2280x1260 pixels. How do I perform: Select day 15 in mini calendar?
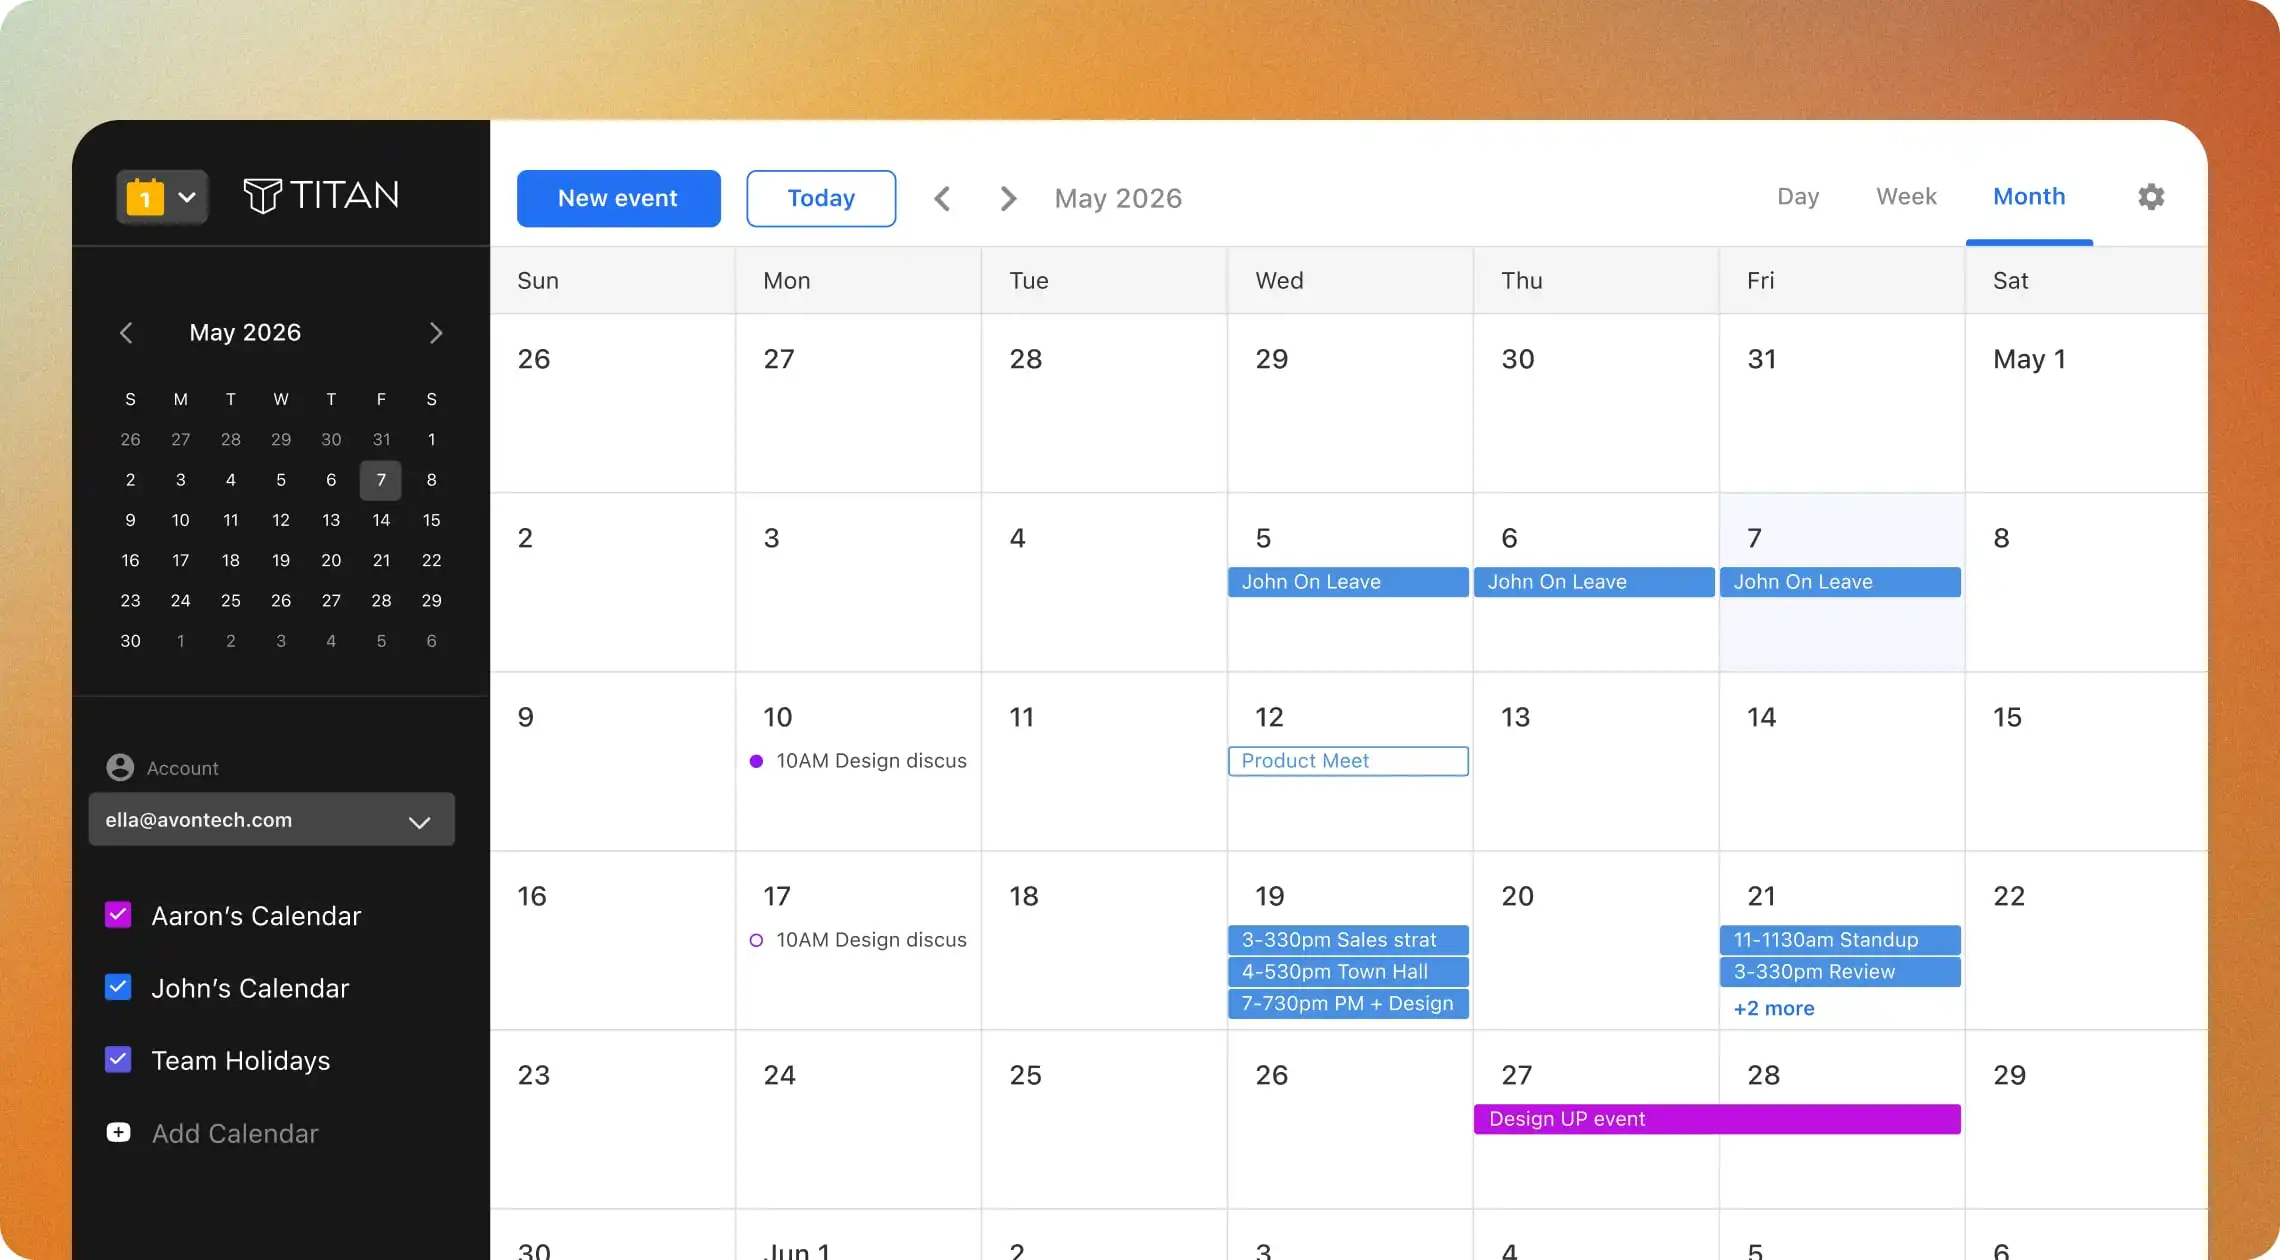tap(431, 520)
